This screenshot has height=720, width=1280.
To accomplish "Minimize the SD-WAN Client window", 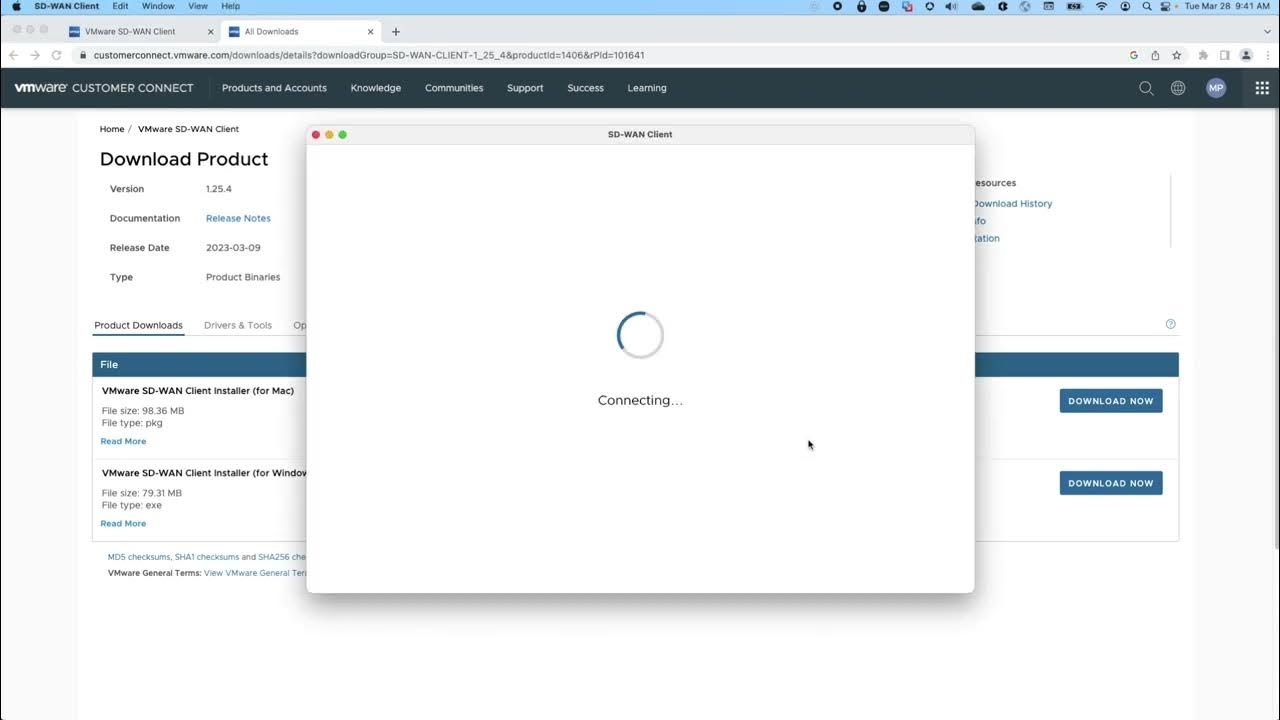I will coord(329,134).
